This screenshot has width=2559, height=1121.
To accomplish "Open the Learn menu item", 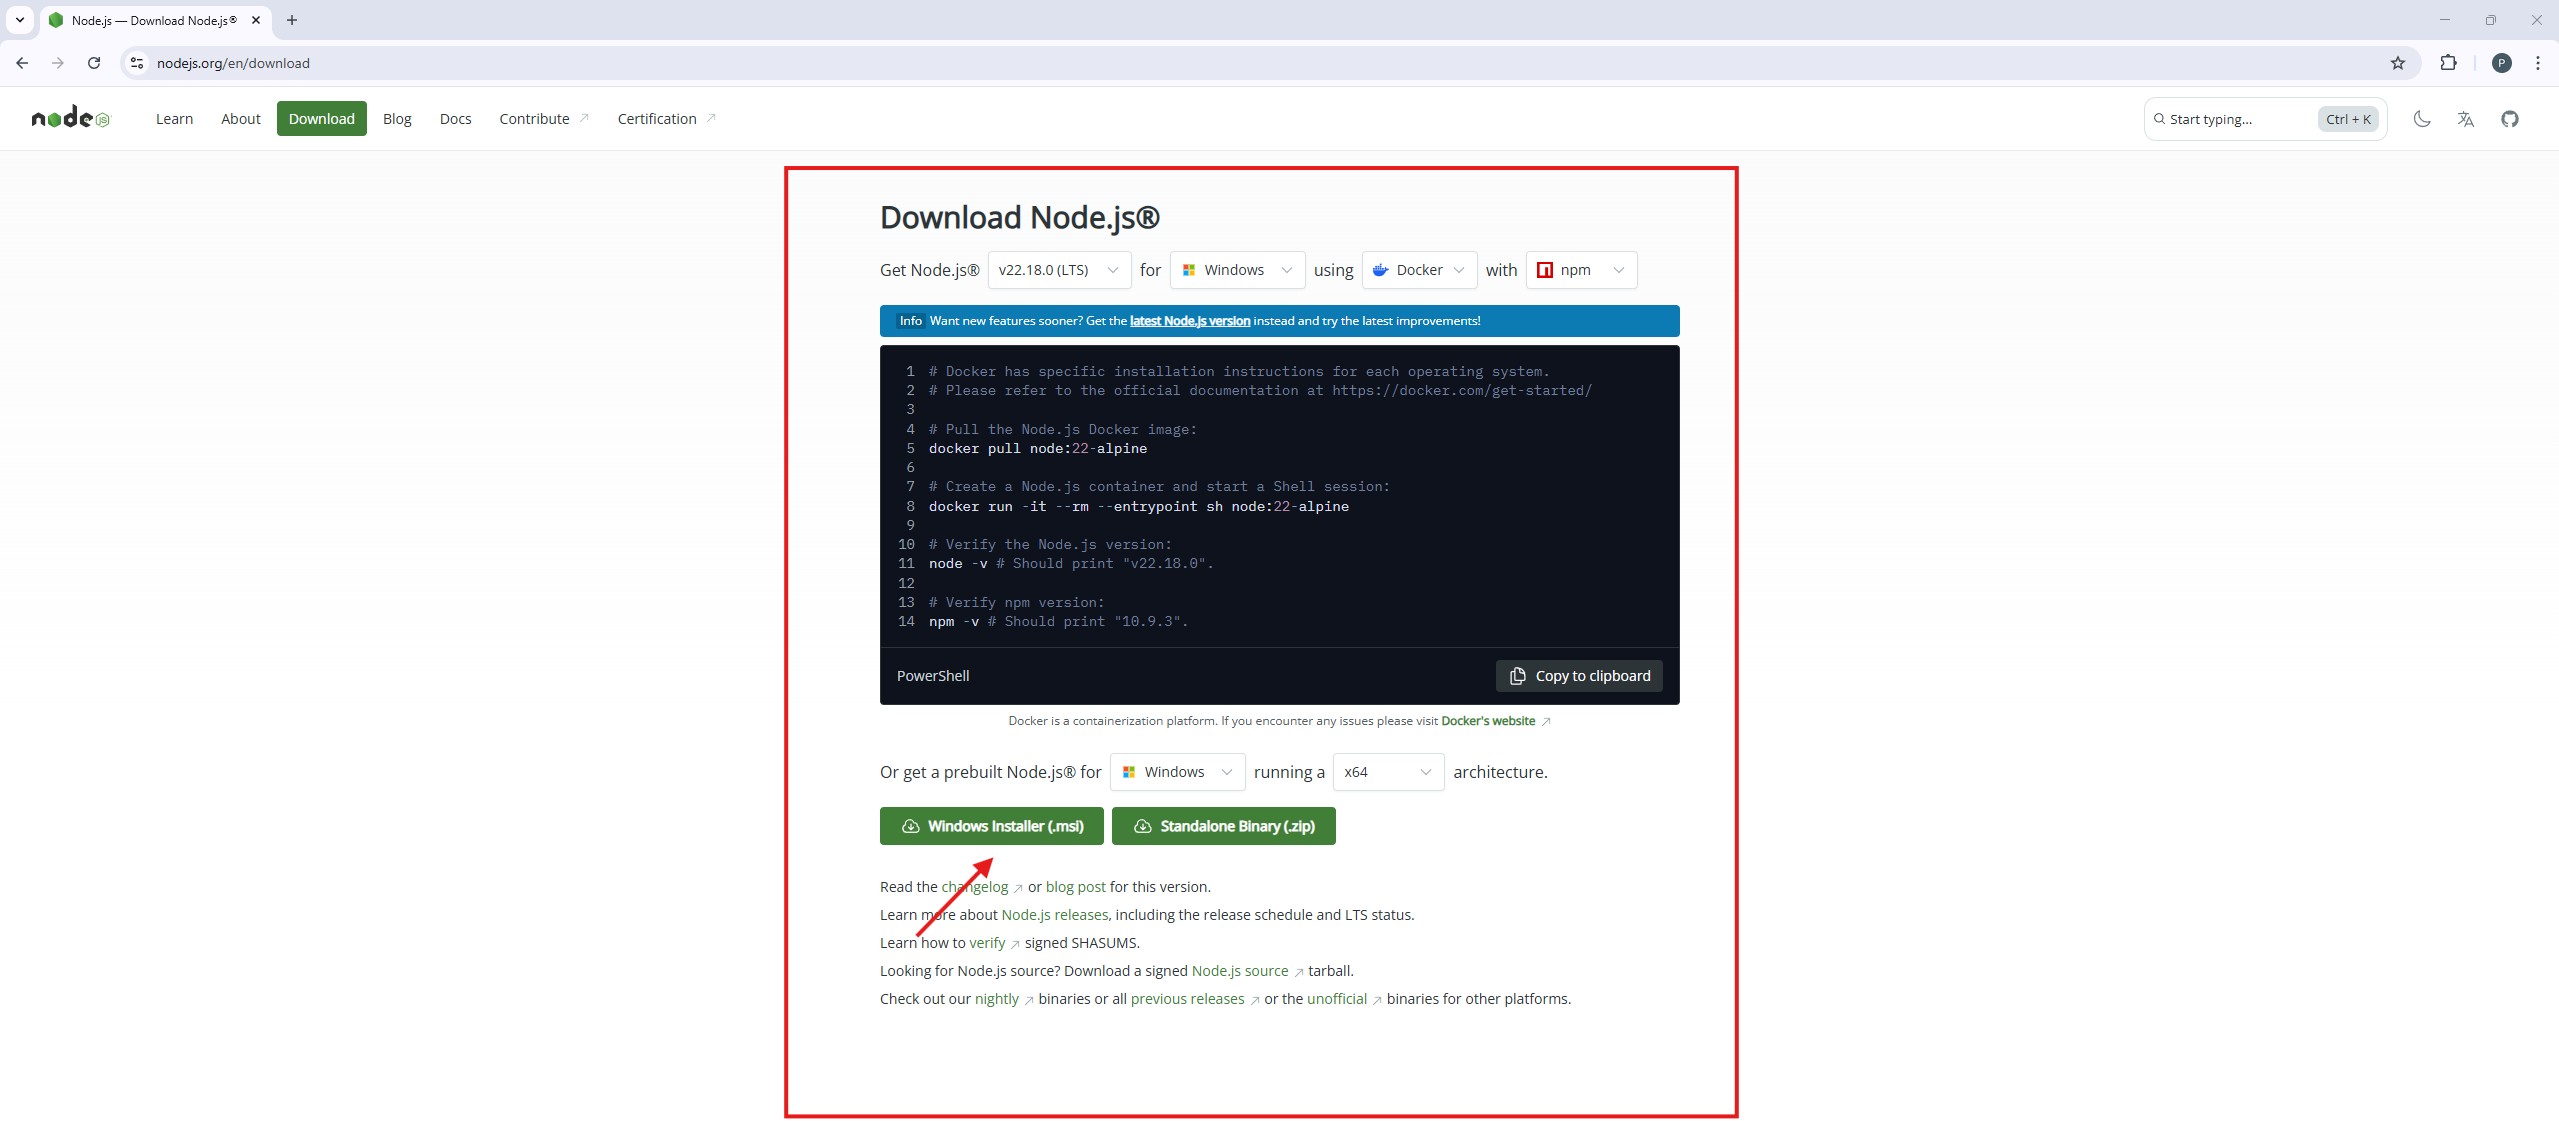I will coord(174,119).
